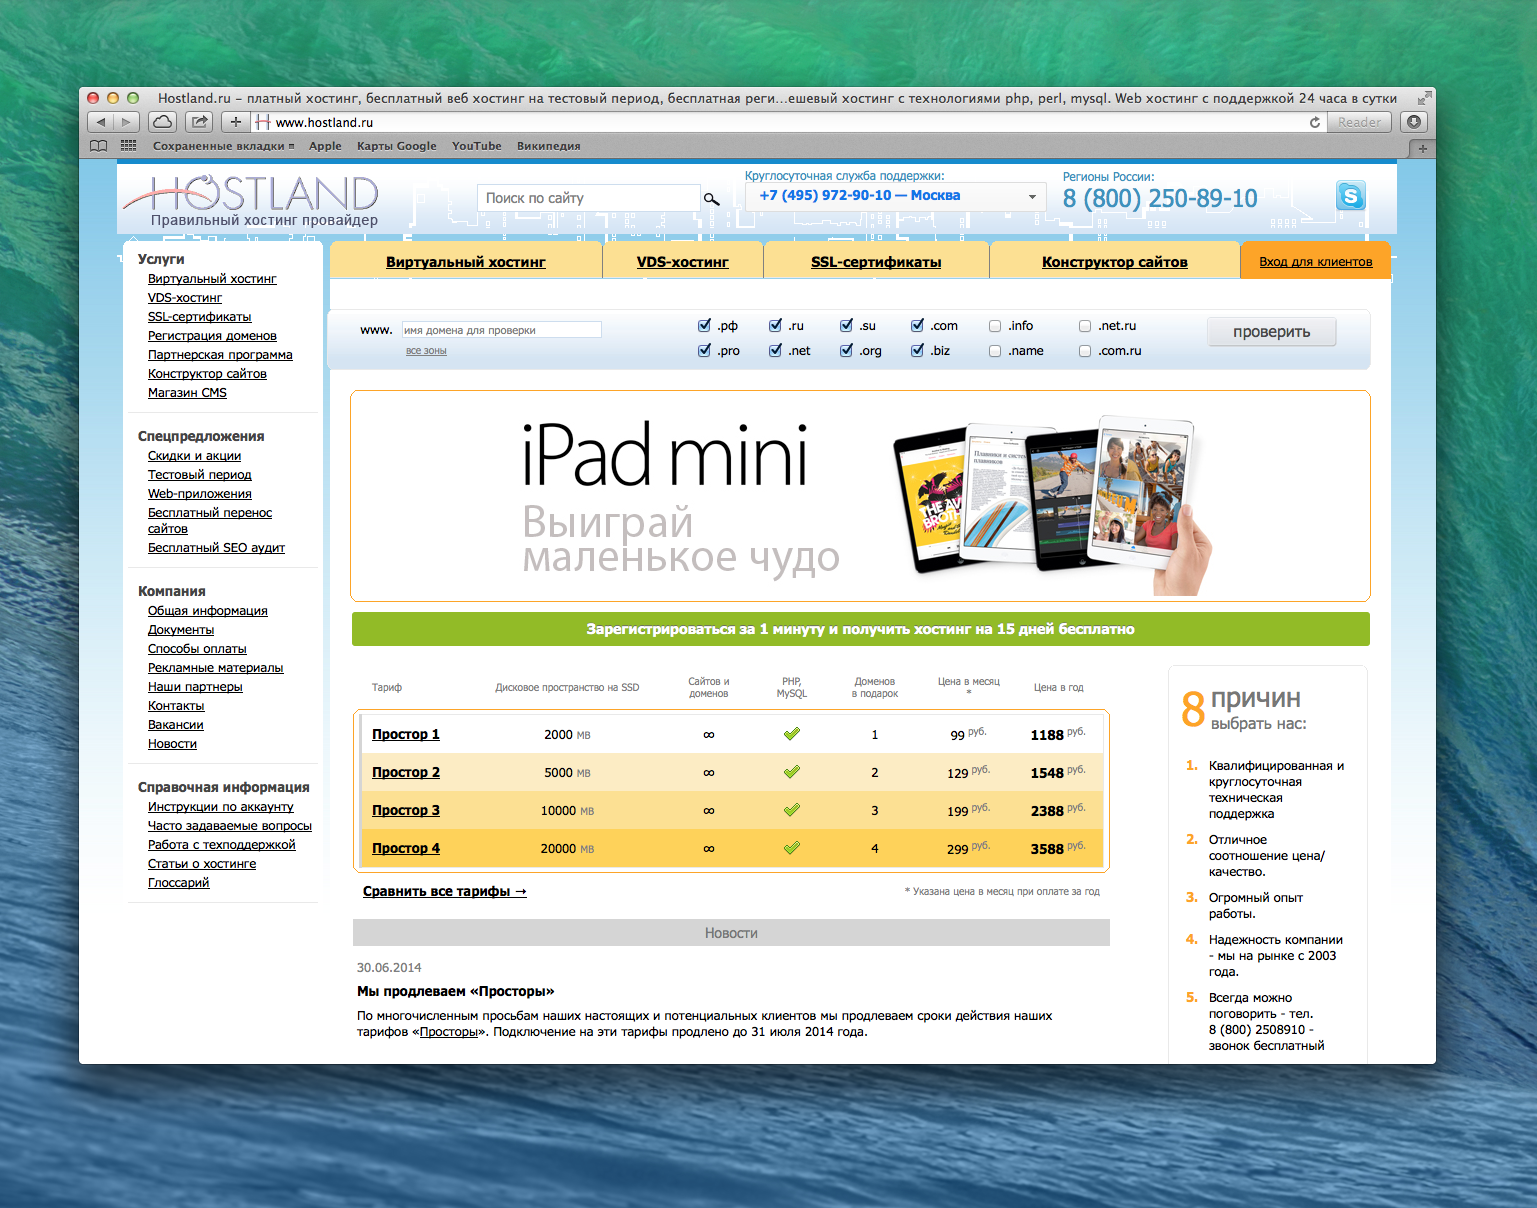
Task: Open the SSL-сертификаты tab
Action: point(876,262)
